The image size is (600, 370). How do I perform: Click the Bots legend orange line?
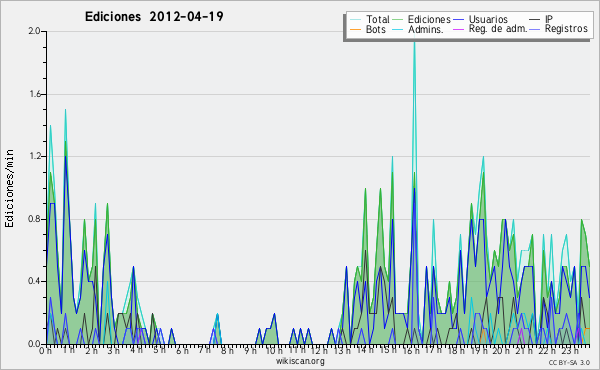pyautogui.click(x=355, y=29)
